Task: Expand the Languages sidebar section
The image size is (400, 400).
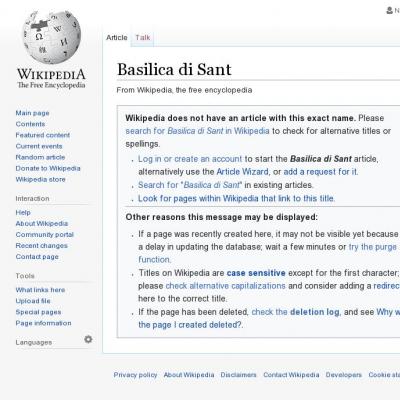Action: coord(34,342)
